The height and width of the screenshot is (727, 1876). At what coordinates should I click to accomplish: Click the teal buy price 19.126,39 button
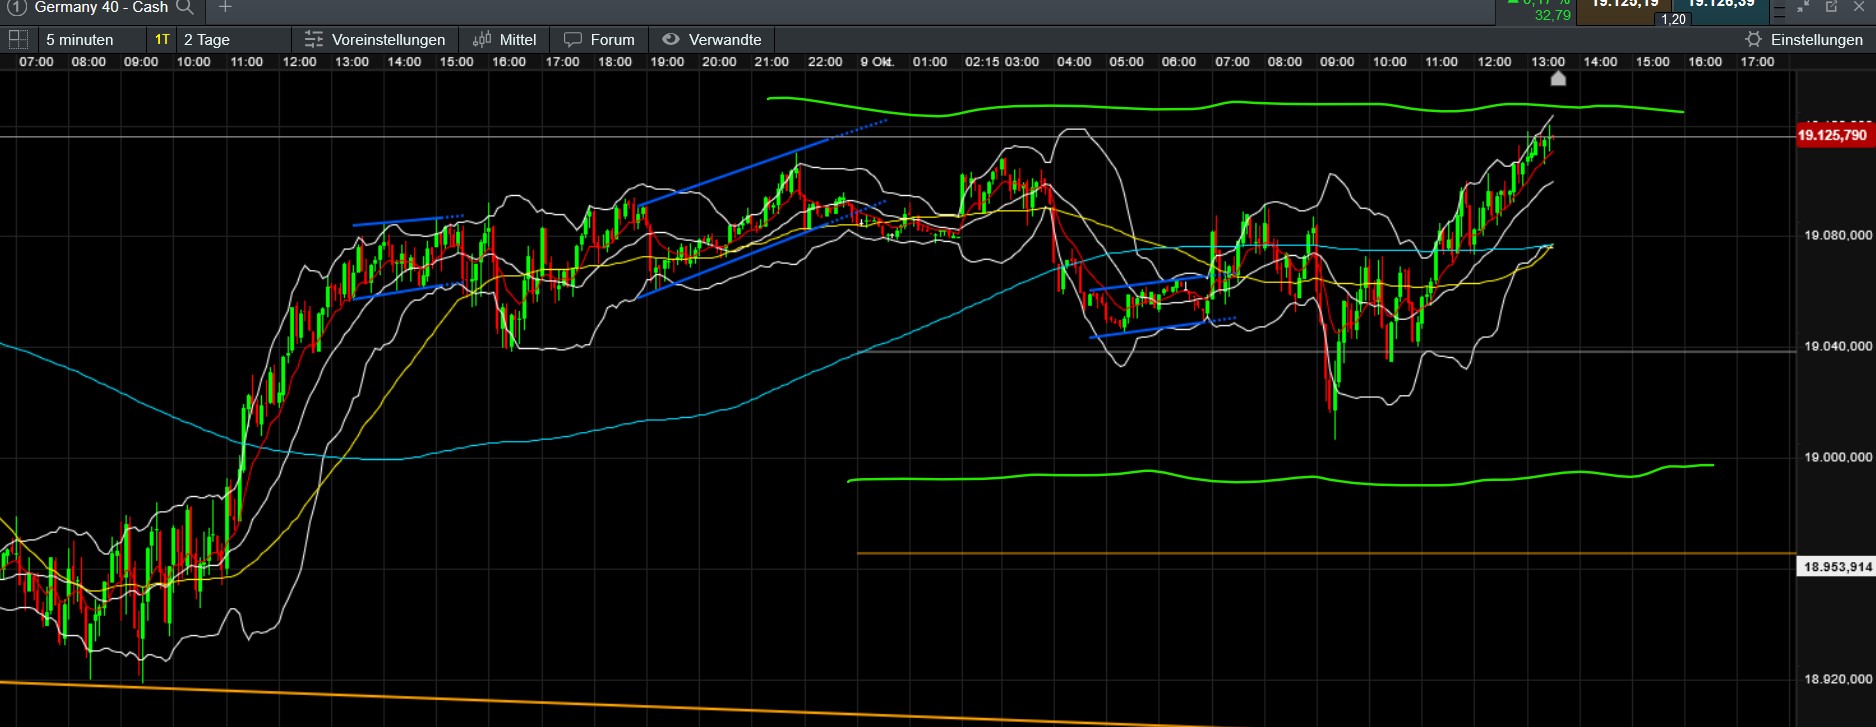click(x=1721, y=6)
